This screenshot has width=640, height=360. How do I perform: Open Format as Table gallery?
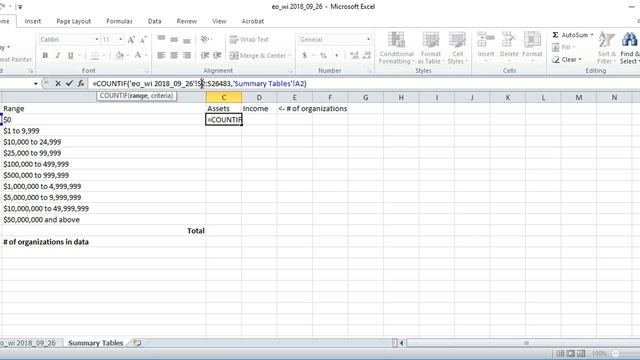[x=430, y=48]
